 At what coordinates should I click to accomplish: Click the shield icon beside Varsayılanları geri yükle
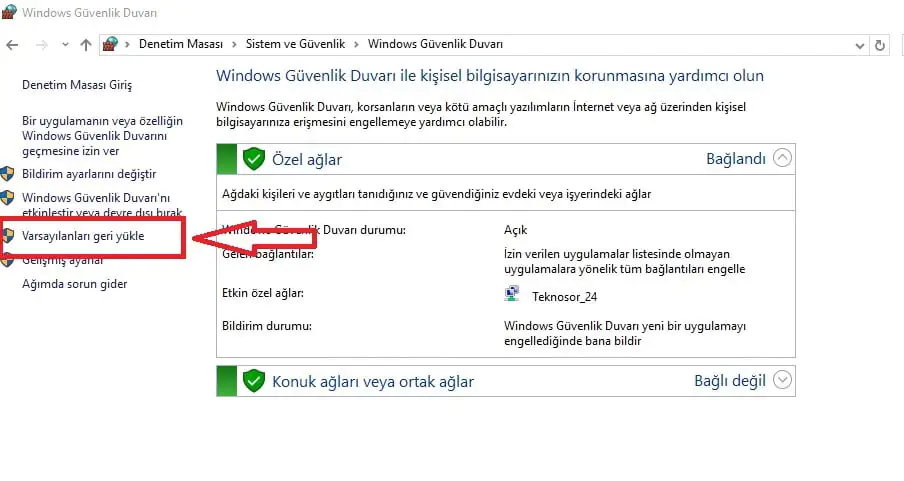pos(7,236)
